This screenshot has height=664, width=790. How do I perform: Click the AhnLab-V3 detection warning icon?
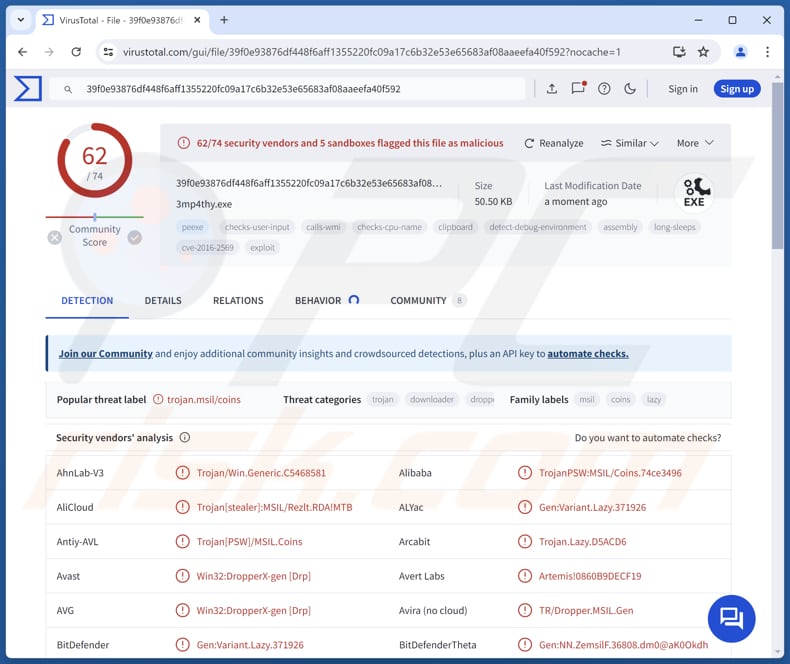click(x=182, y=473)
